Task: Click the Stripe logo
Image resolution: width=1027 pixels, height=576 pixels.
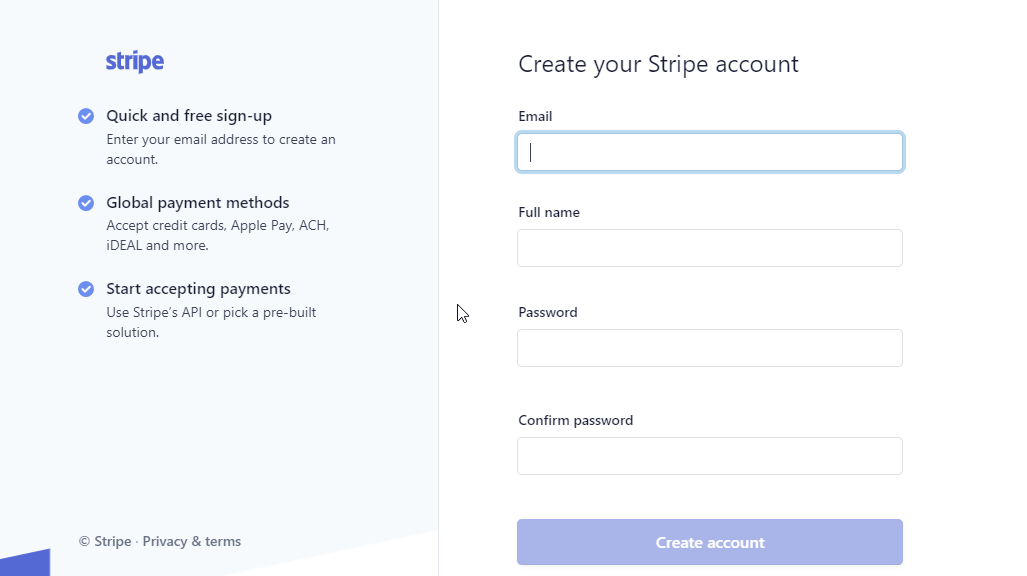Action: point(134,61)
